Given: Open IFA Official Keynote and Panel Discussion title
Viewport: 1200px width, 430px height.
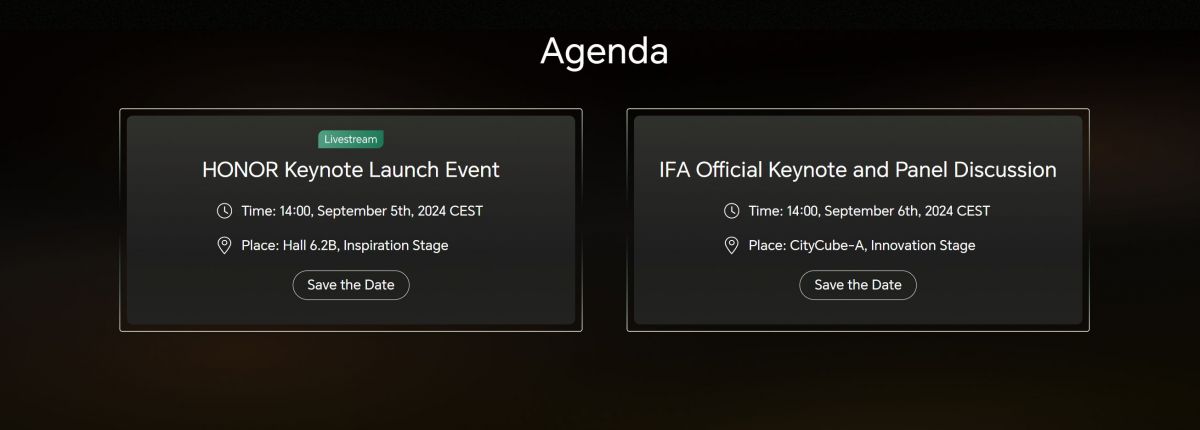Looking at the screenshot, I should pos(858,170).
